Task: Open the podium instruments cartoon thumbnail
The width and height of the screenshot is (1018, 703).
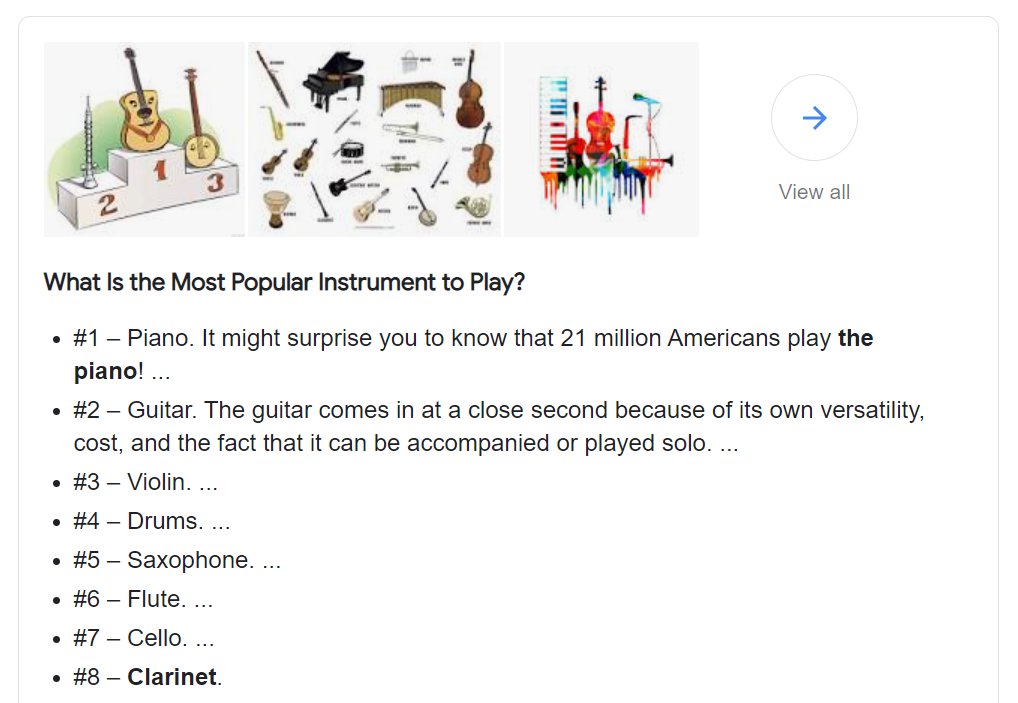Action: pos(144,139)
